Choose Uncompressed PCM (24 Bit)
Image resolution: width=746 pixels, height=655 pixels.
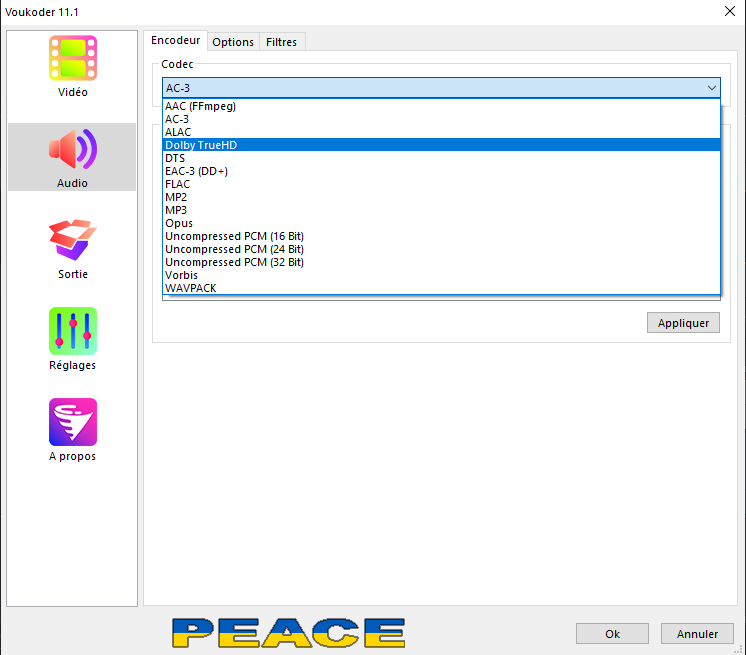441,249
